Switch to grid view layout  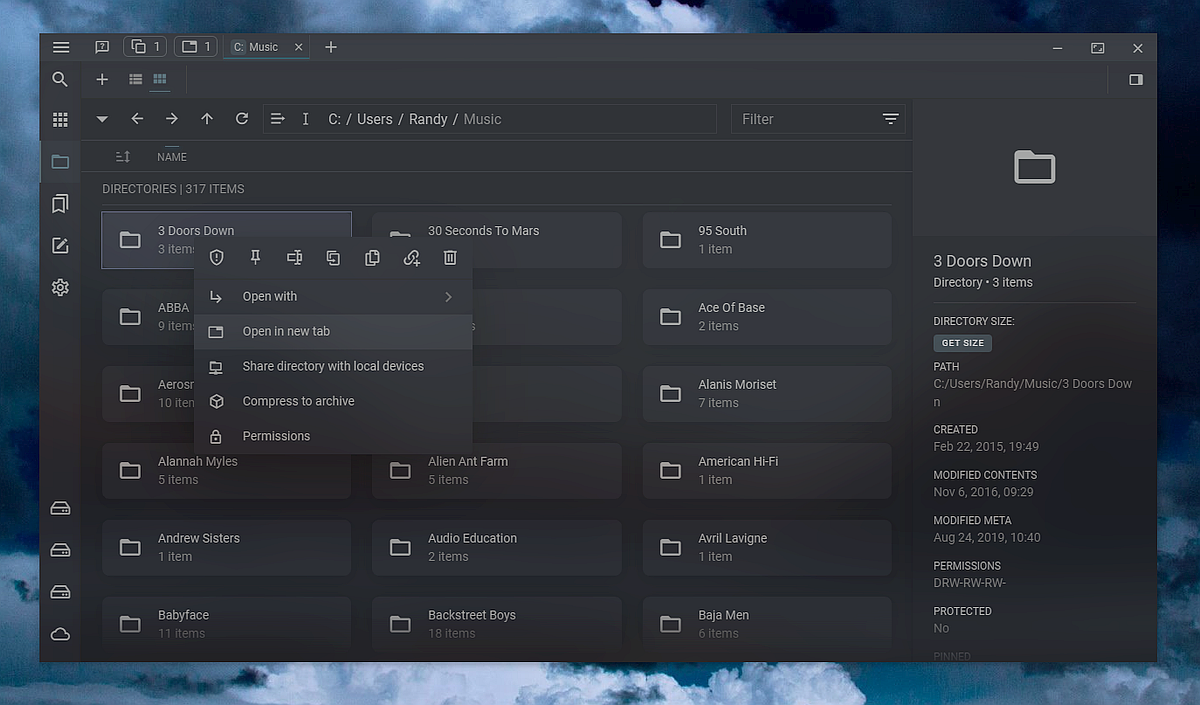point(160,80)
